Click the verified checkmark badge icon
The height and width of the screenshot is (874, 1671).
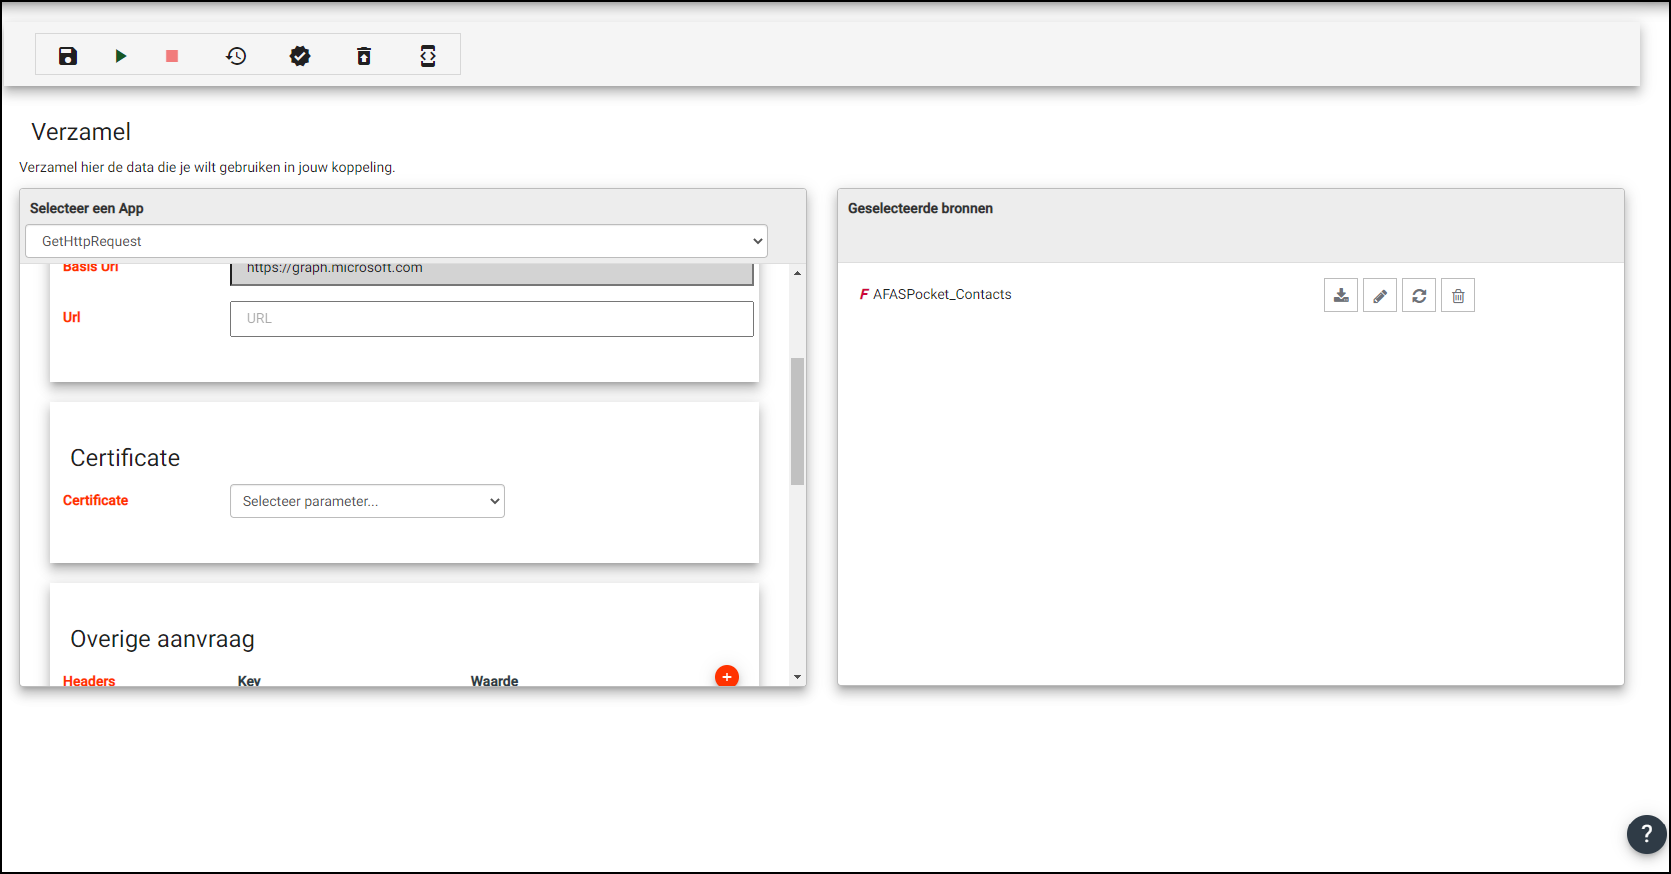point(300,56)
